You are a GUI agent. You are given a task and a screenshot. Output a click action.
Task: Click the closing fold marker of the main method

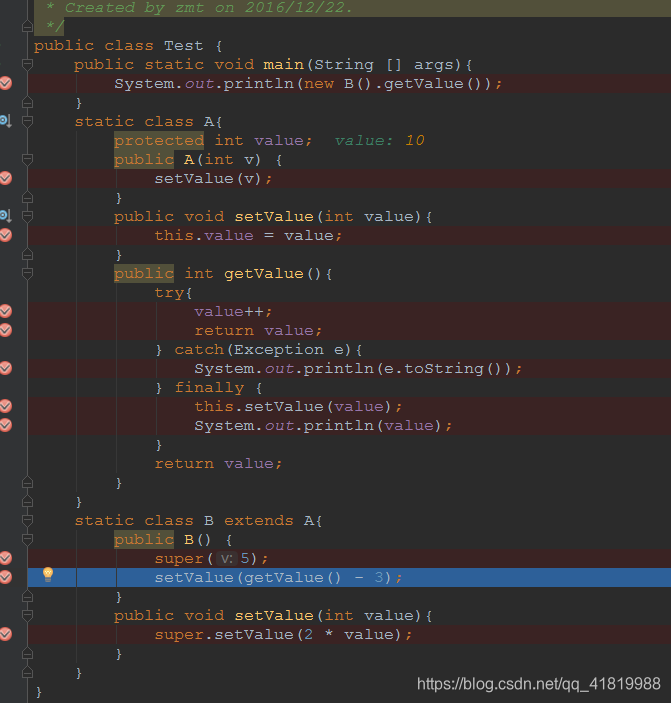27,103
